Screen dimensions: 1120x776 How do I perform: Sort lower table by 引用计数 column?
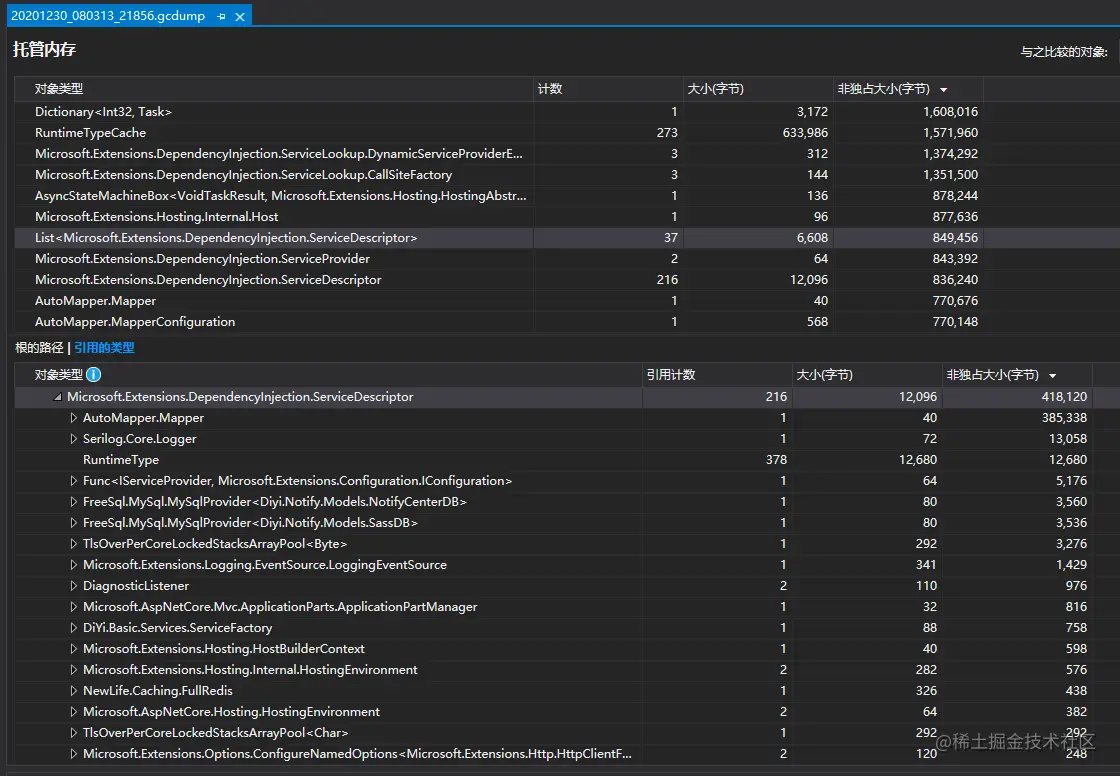coord(671,374)
